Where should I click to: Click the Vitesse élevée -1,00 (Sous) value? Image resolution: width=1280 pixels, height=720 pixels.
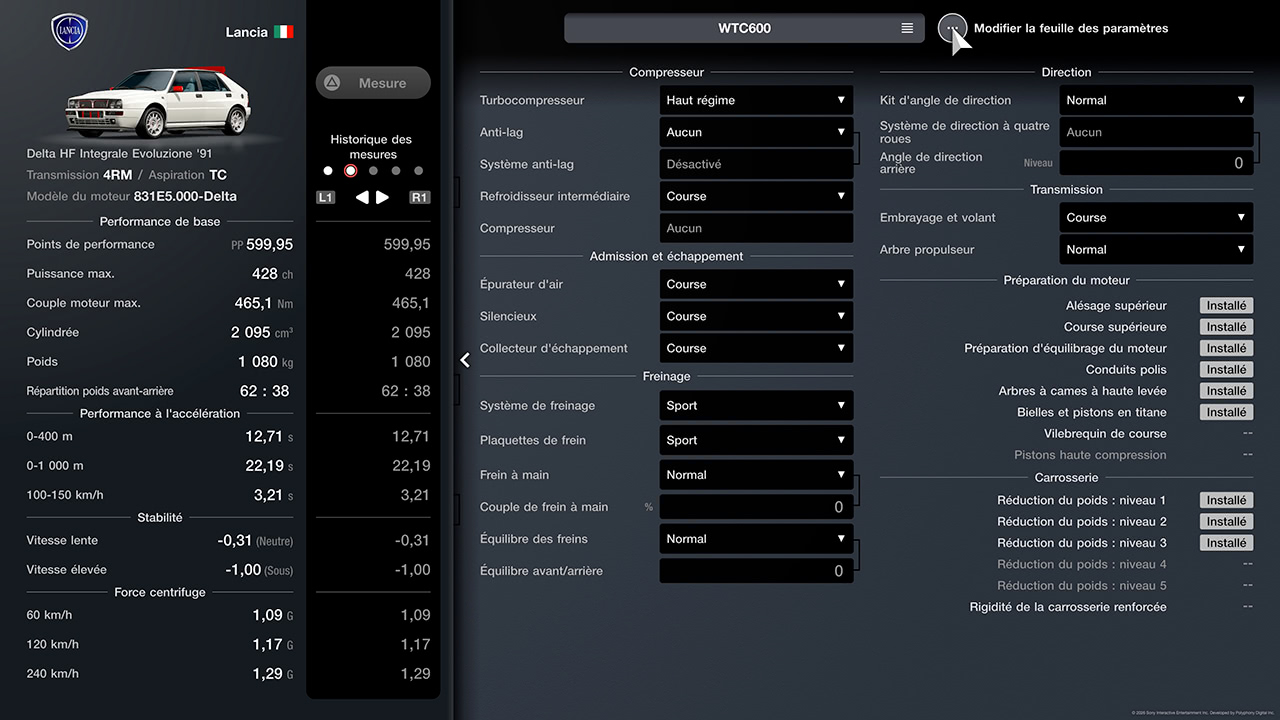tap(258, 570)
